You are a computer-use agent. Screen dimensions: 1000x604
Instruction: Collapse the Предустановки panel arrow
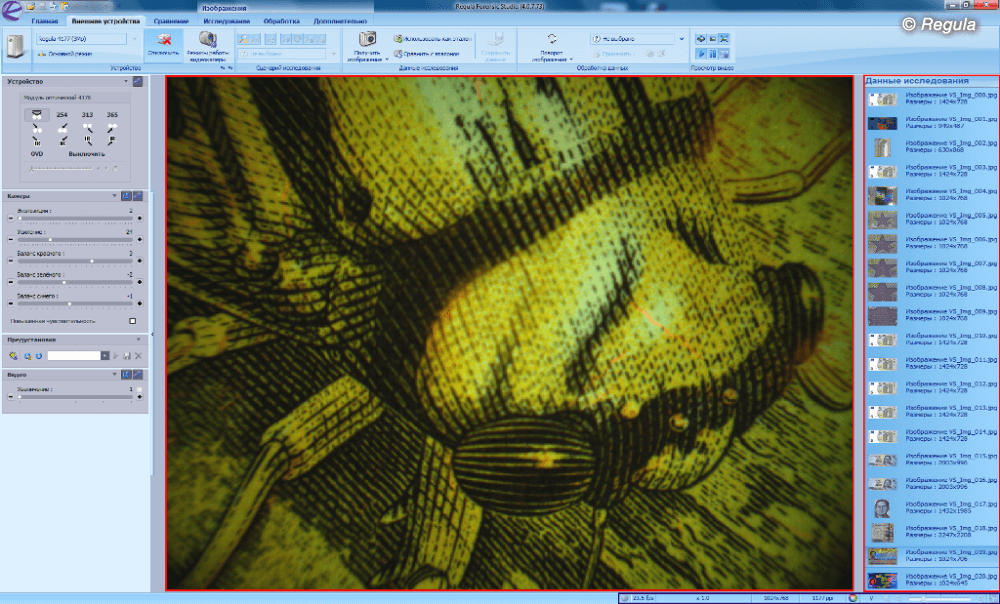138,340
